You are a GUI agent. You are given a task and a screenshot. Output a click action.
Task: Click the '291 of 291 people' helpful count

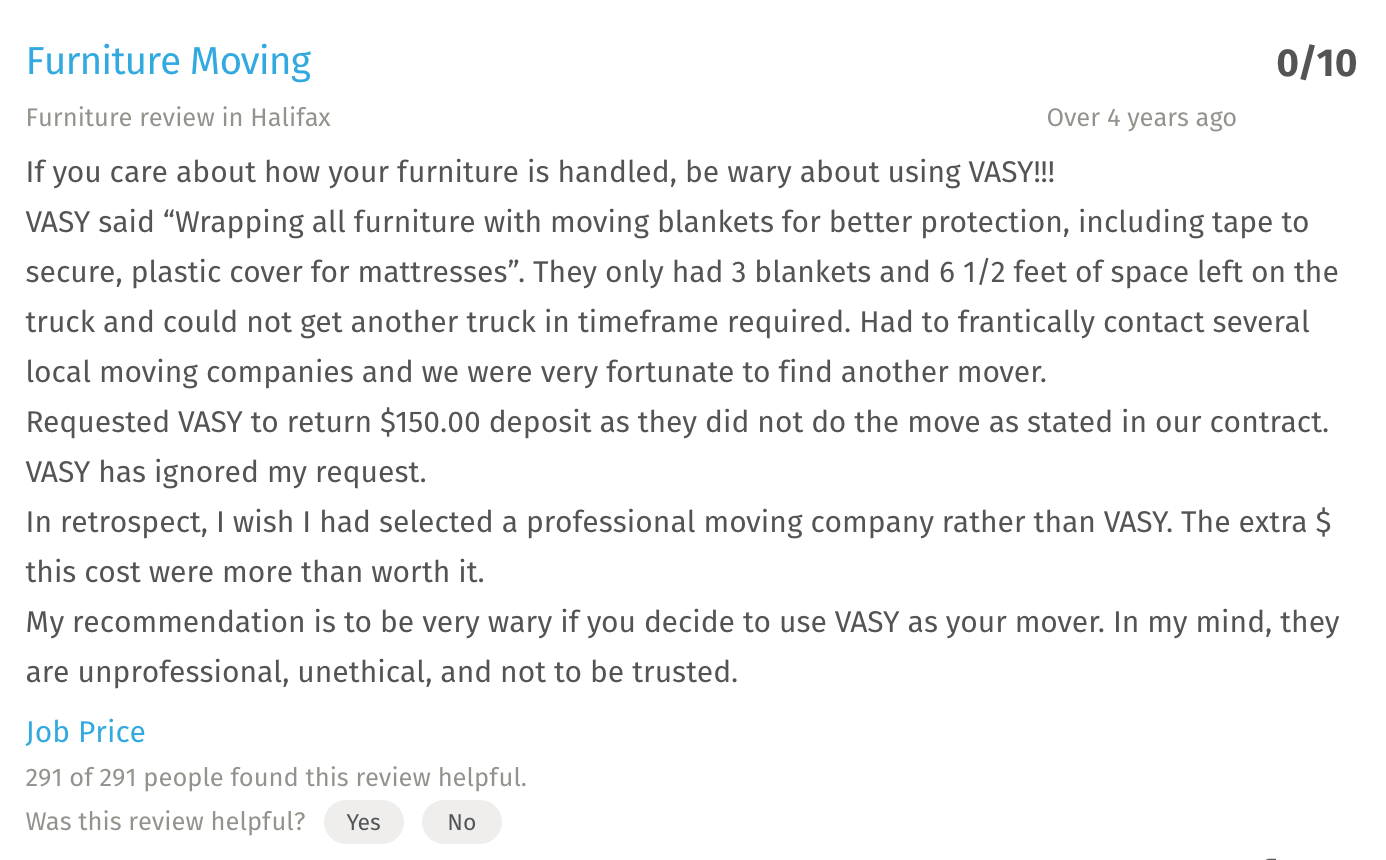point(276,777)
